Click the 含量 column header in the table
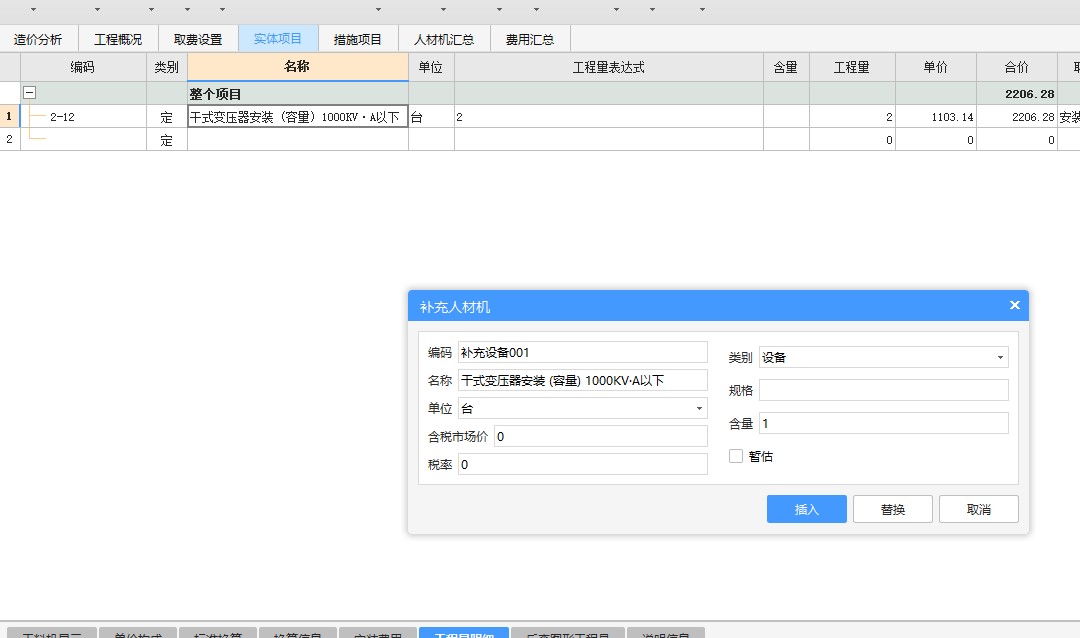Screen dimensions: 1080x638 (x=786, y=67)
